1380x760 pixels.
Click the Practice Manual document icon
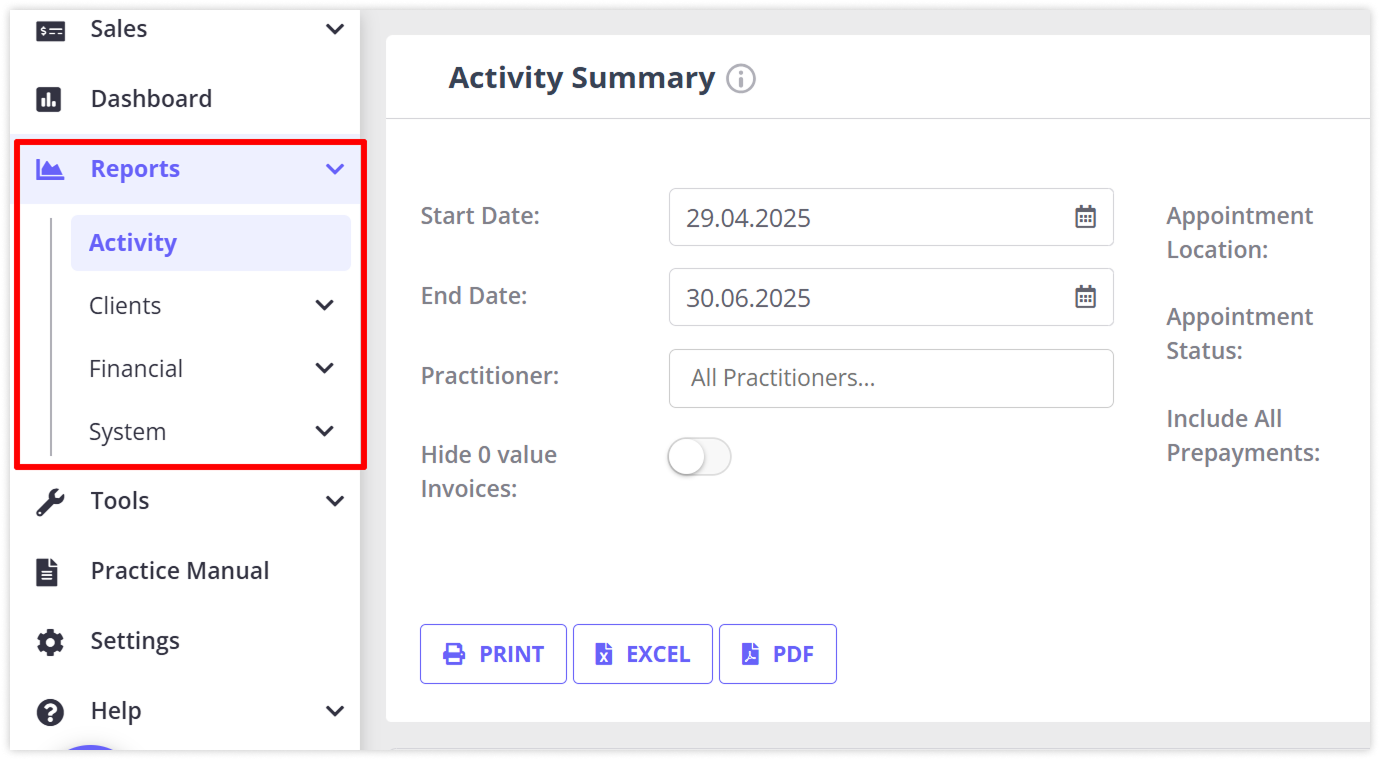coord(48,571)
